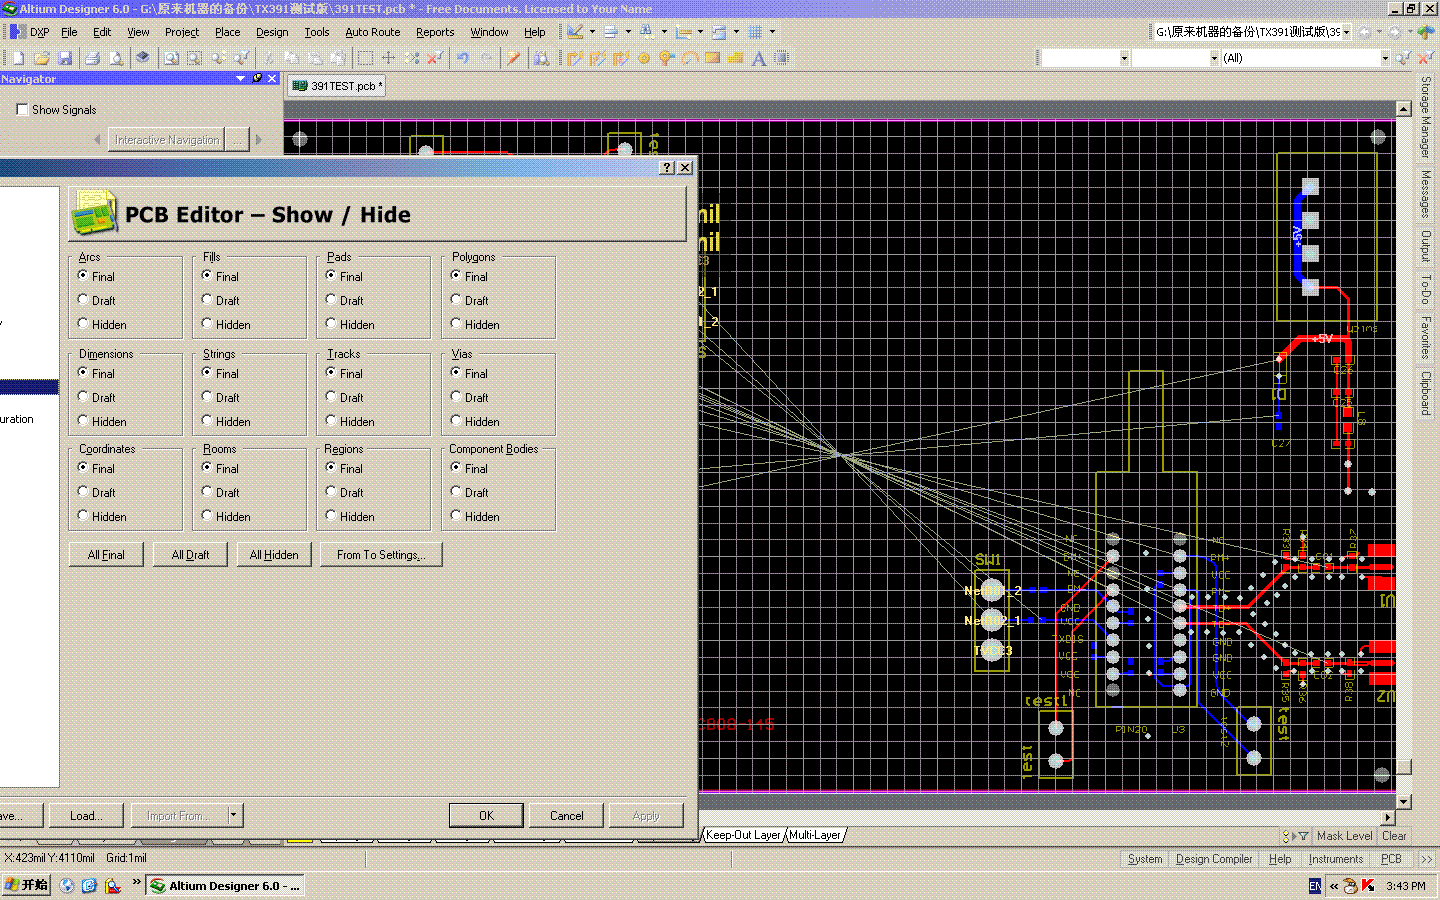This screenshot has height=900, width=1440.
Task: Select Hidden for Vias
Action: pyautogui.click(x=456, y=421)
